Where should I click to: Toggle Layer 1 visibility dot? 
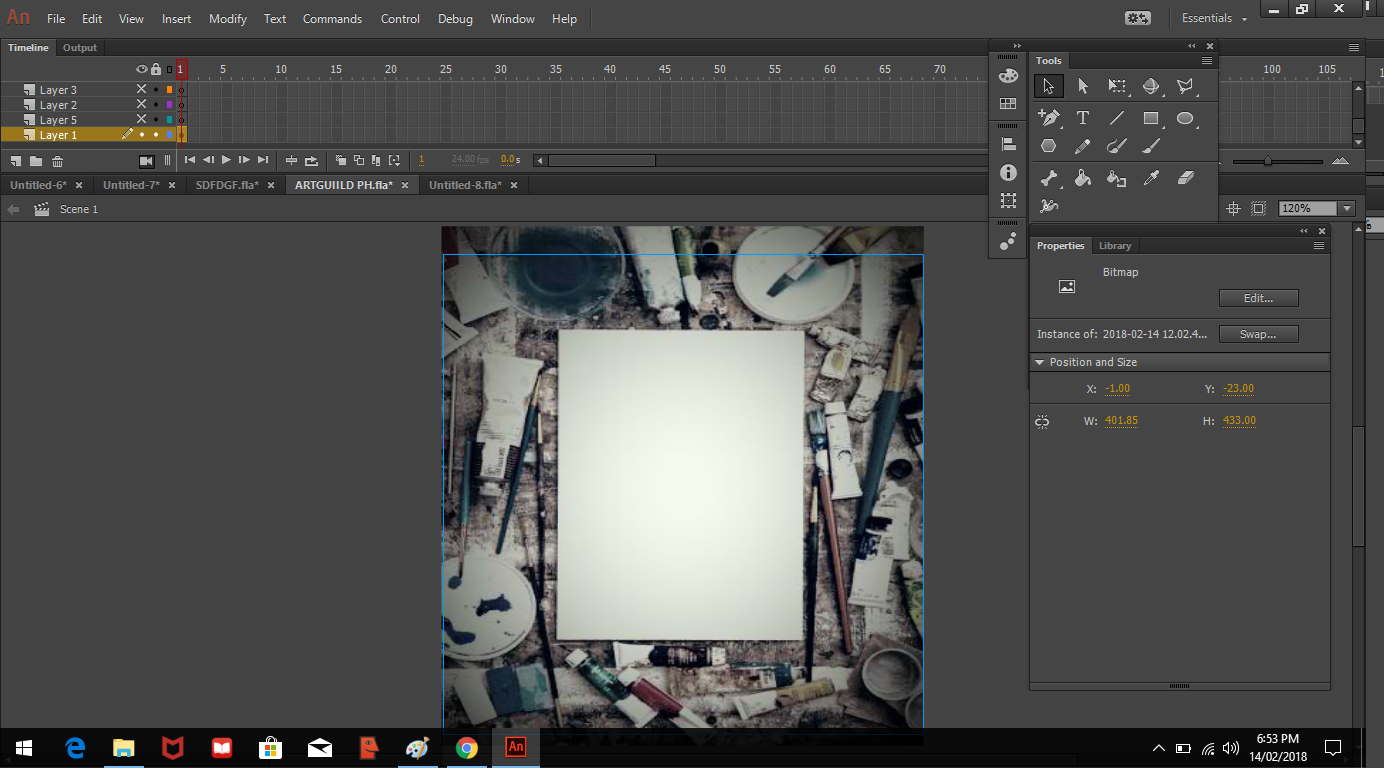point(141,135)
